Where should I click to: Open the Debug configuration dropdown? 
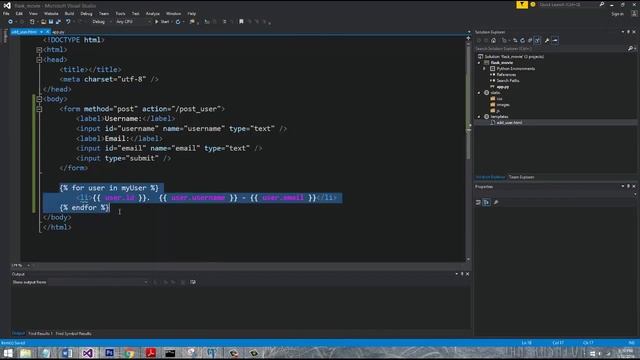tap(101, 22)
